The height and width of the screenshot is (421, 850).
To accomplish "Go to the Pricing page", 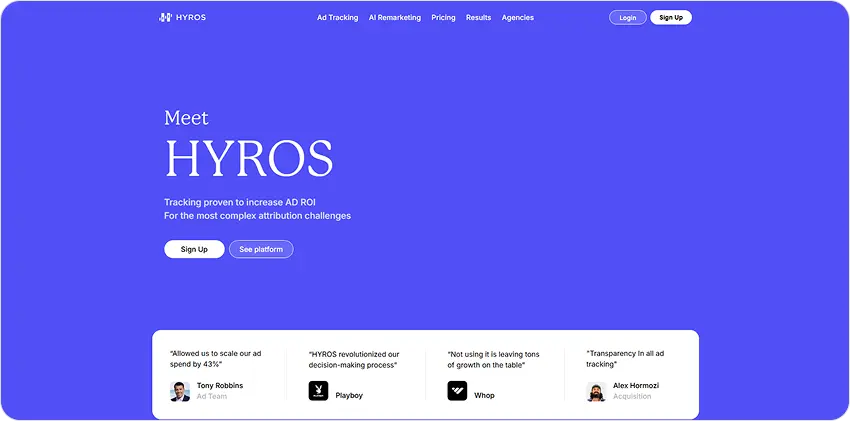I will [443, 17].
